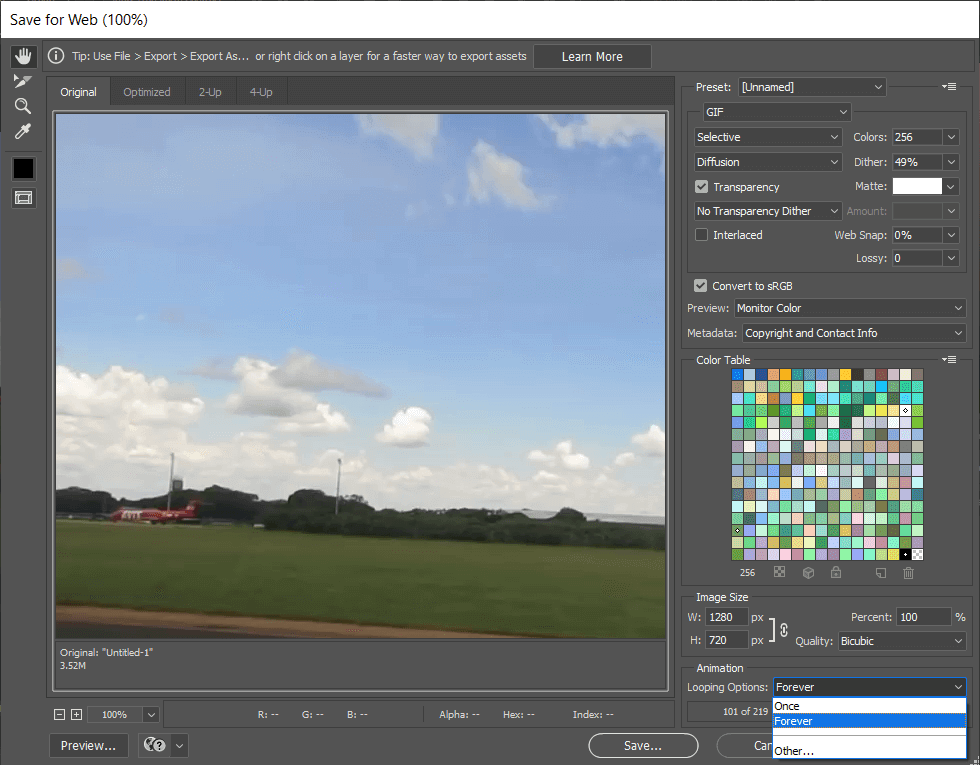This screenshot has height=765, width=980.
Task: Click the constrain proportions link icon
Action: click(783, 629)
